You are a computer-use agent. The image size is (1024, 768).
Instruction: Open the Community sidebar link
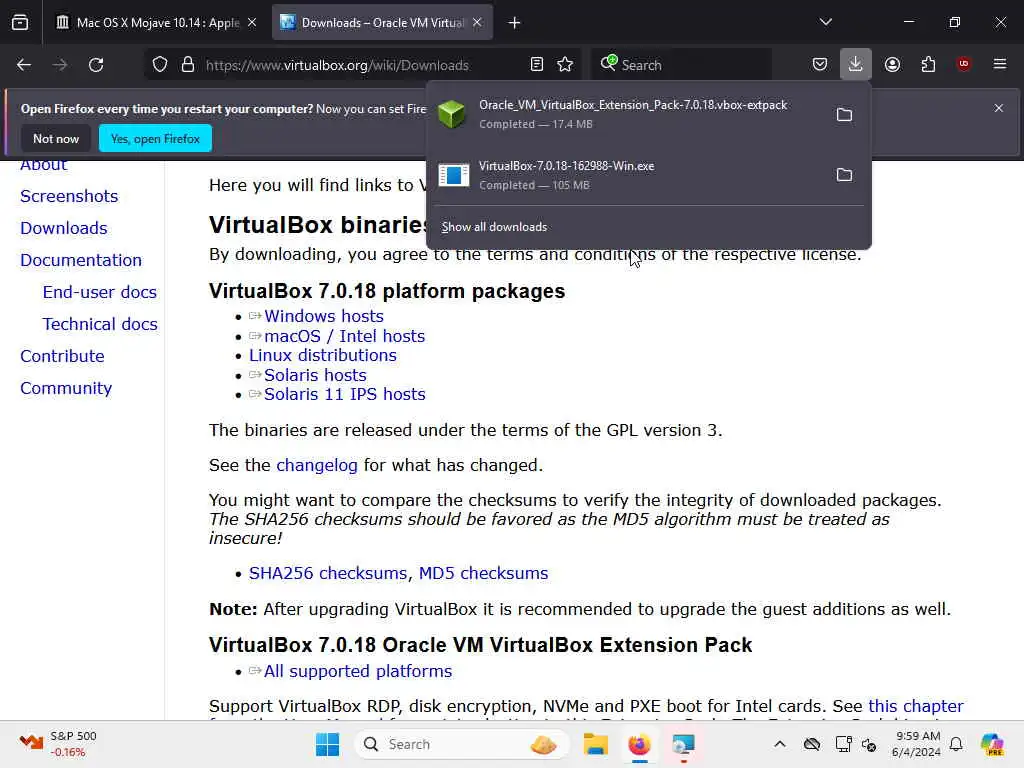pos(66,389)
